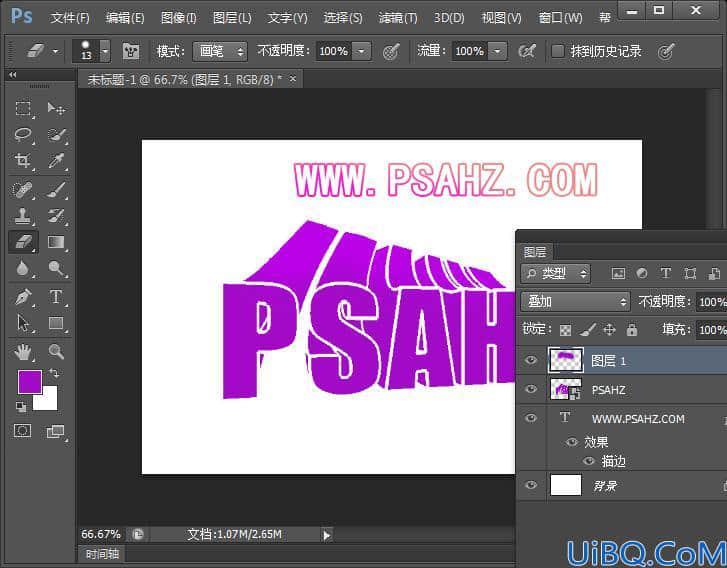Select the Move tool
The image size is (727, 568).
pyautogui.click(x=56, y=108)
